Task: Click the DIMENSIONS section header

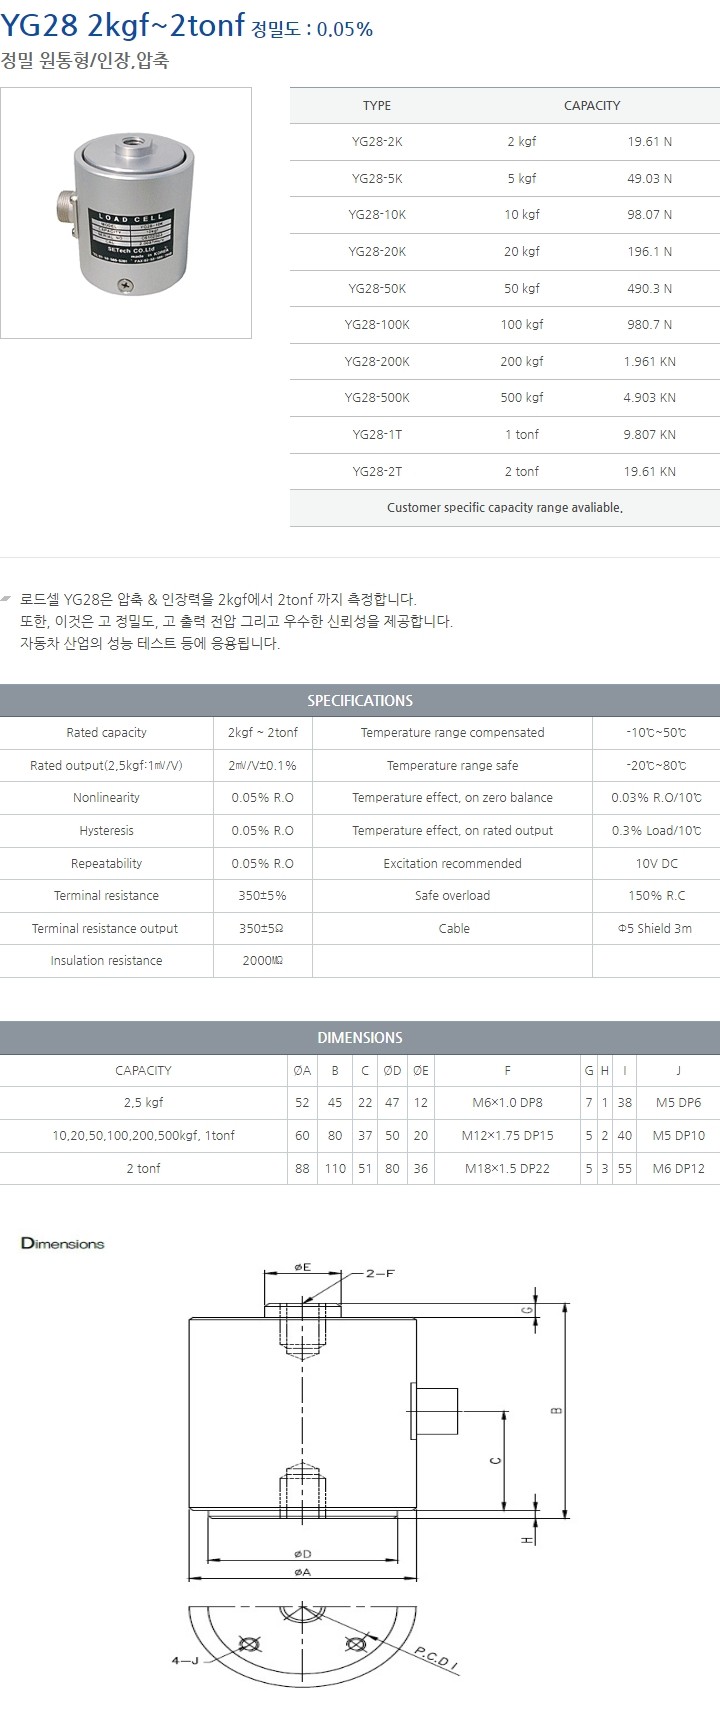Action: click(x=360, y=1038)
